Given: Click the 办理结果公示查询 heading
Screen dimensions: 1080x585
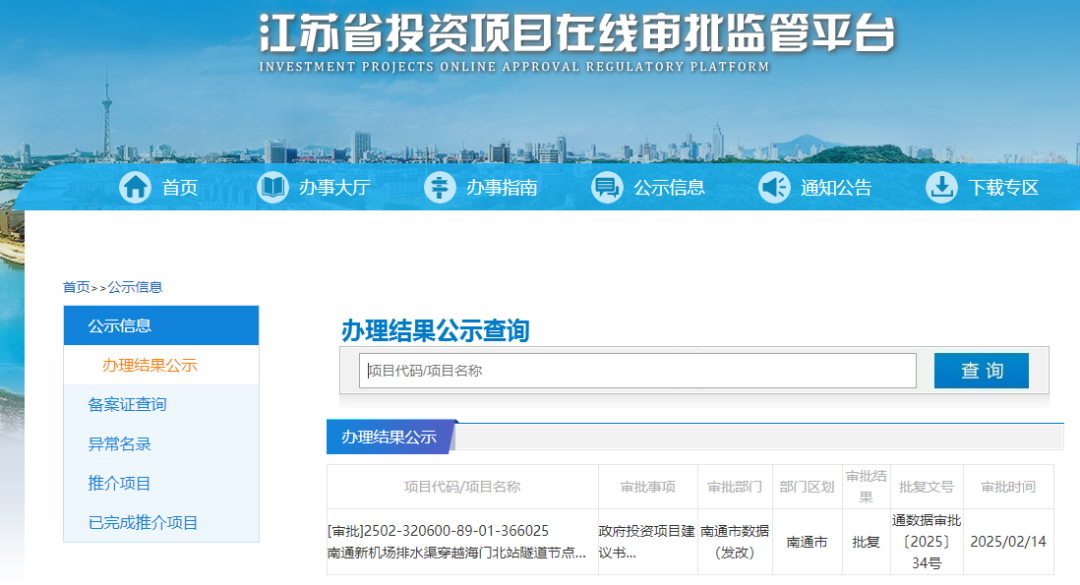Looking at the screenshot, I should [435, 331].
